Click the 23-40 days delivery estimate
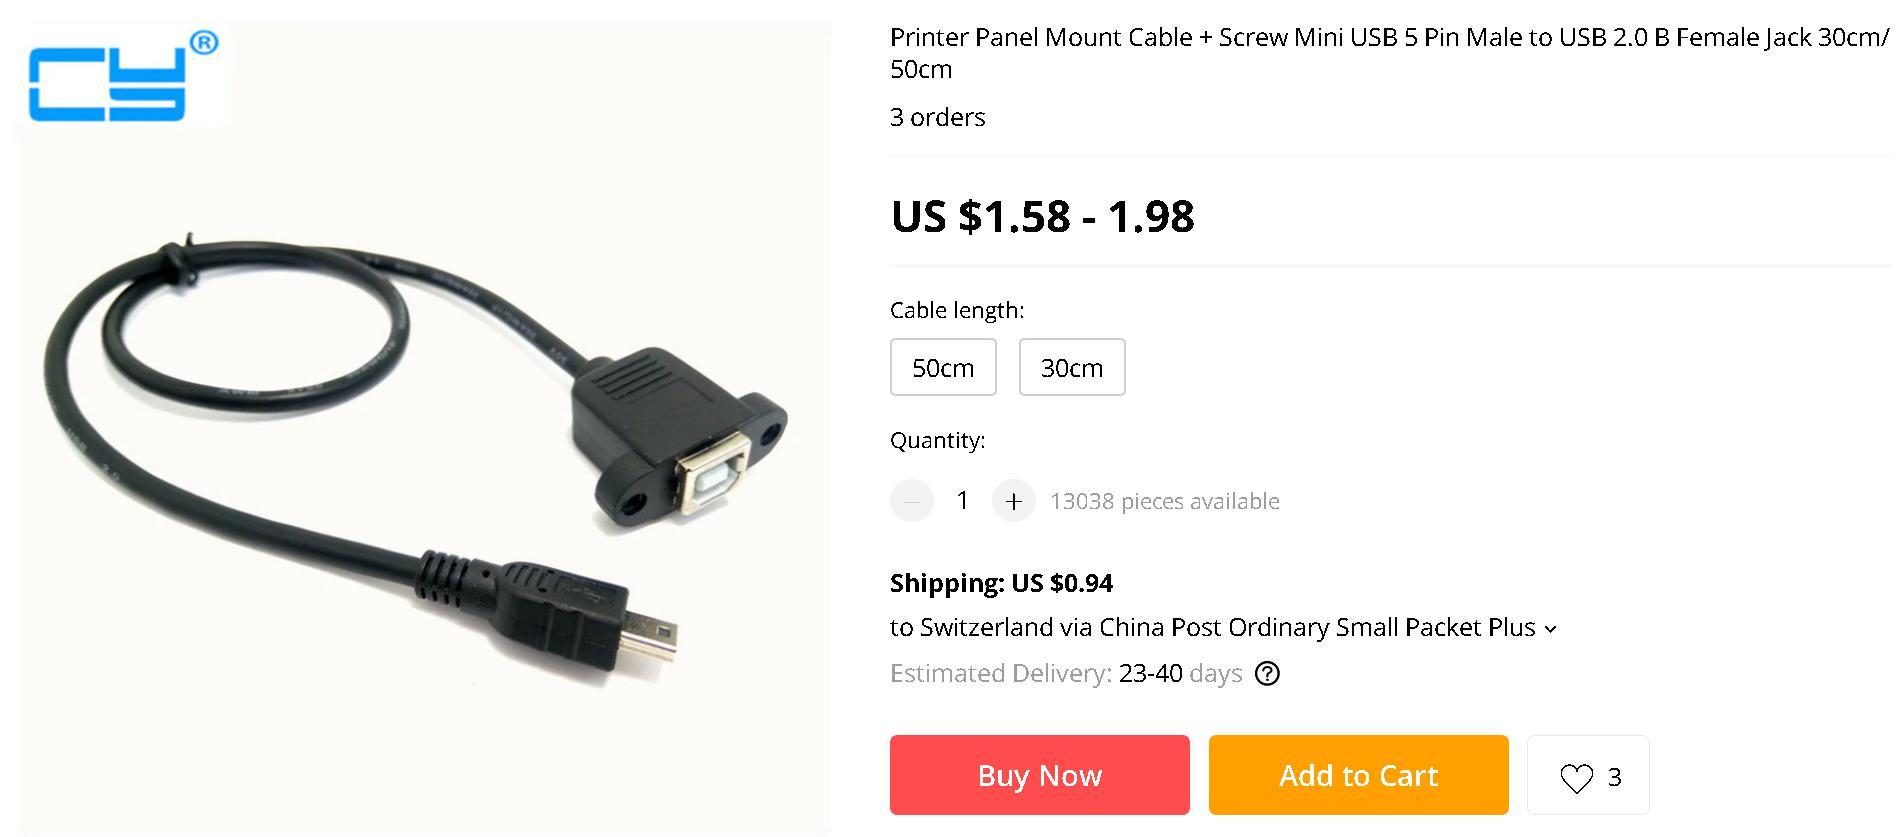The image size is (1904, 837). [1180, 673]
